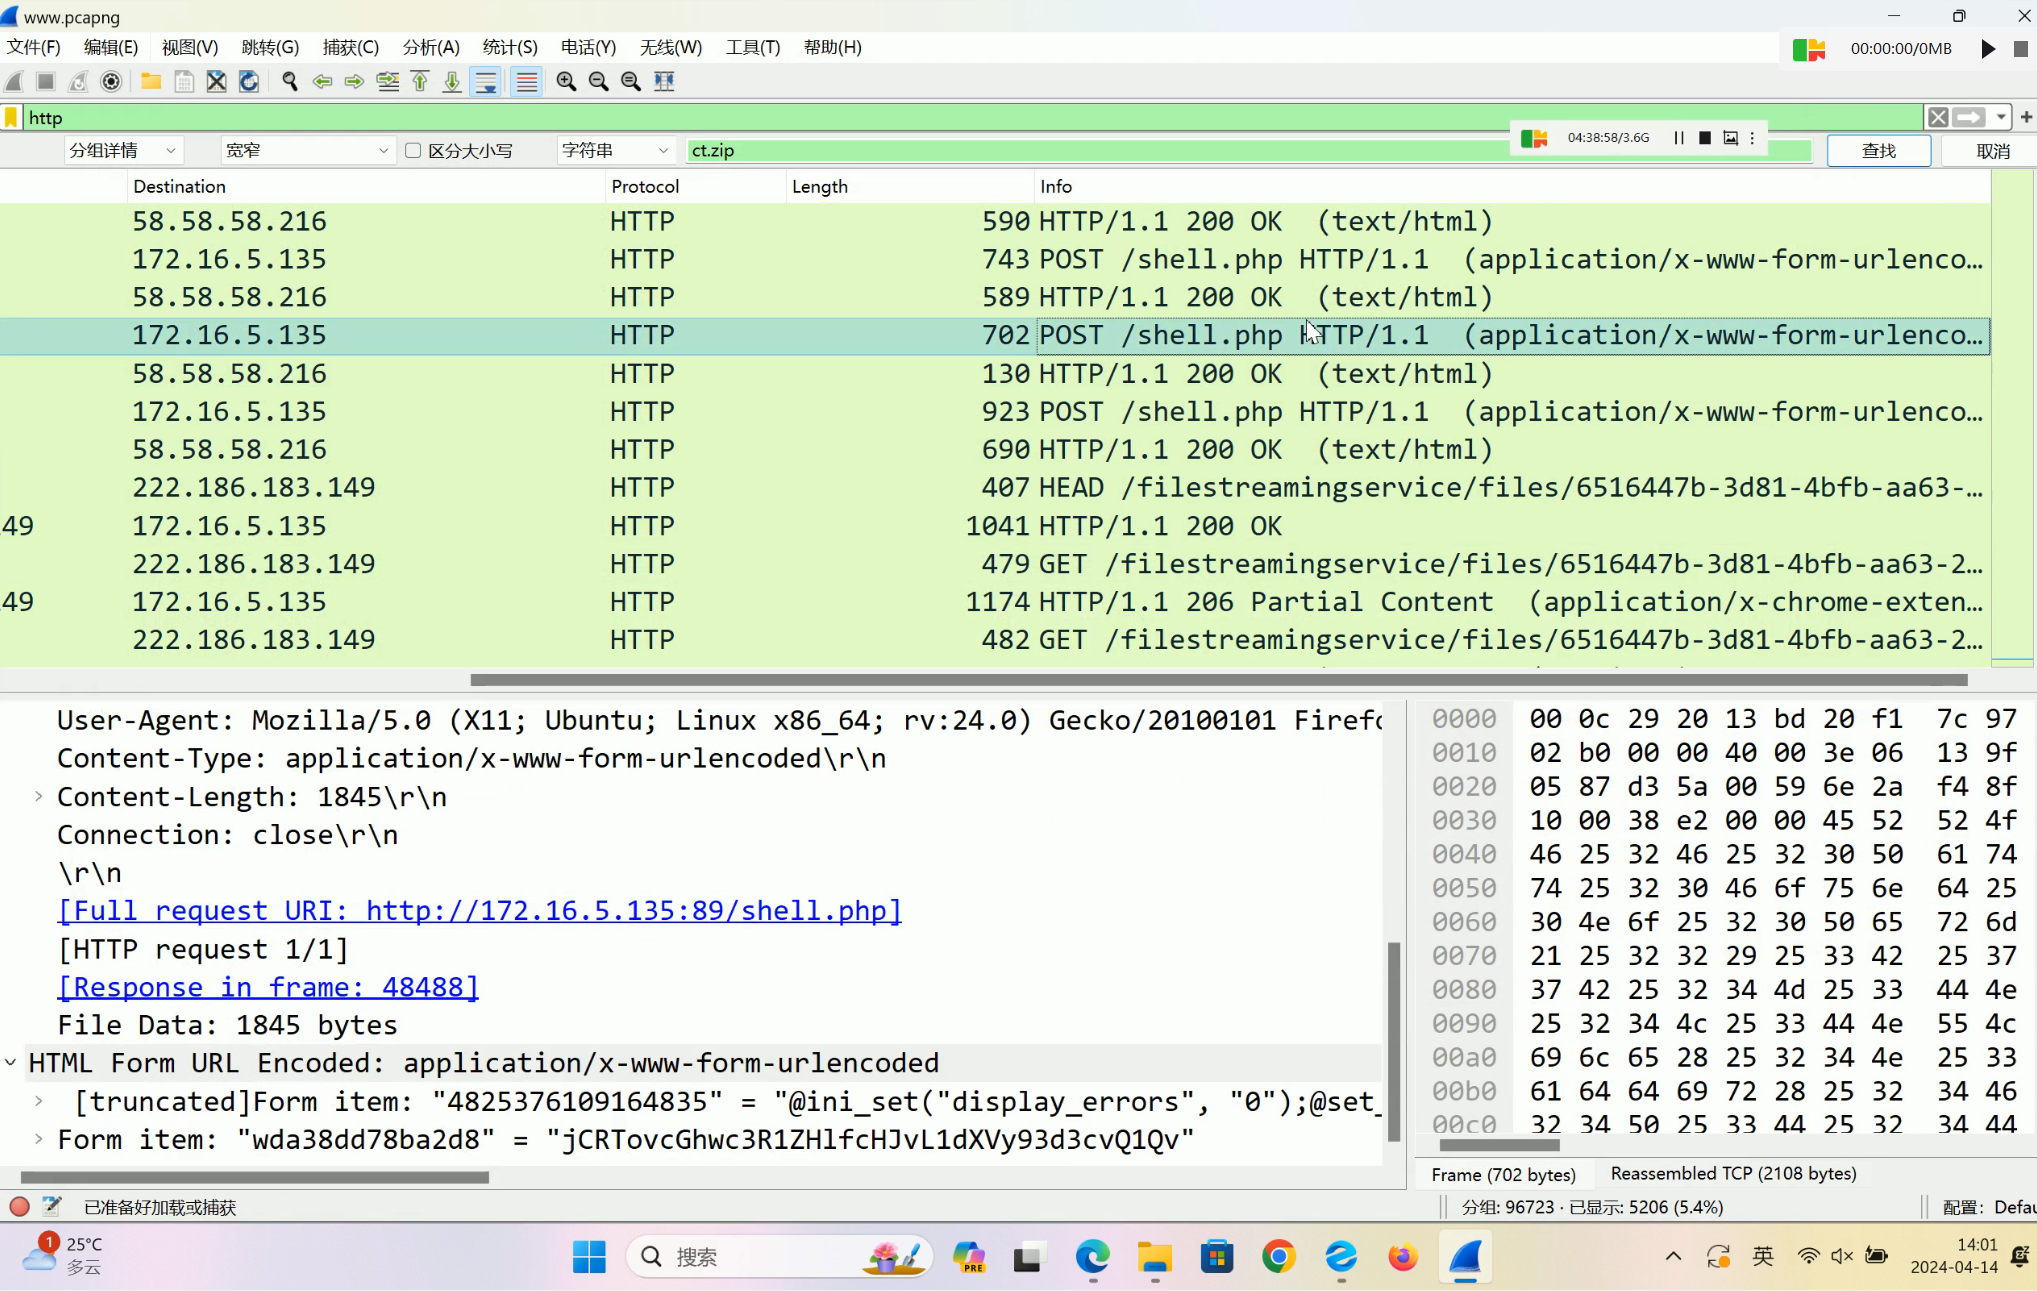The height and width of the screenshot is (1291, 2037).
Task: Expand the HTML Form URL Encoded section
Action: click(x=11, y=1063)
